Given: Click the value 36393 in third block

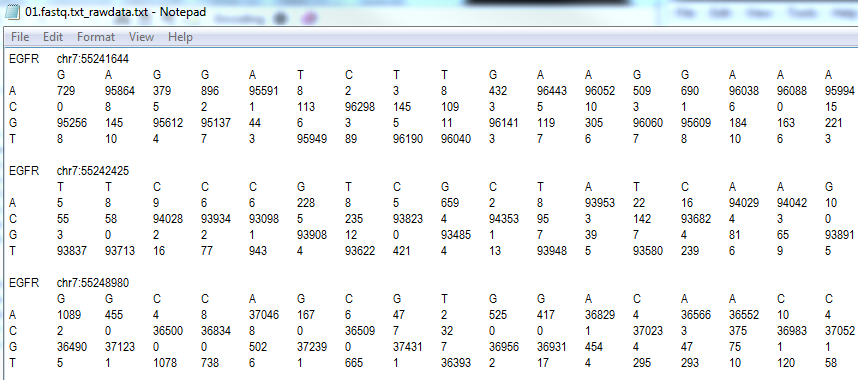Looking at the screenshot, I should point(456,363).
